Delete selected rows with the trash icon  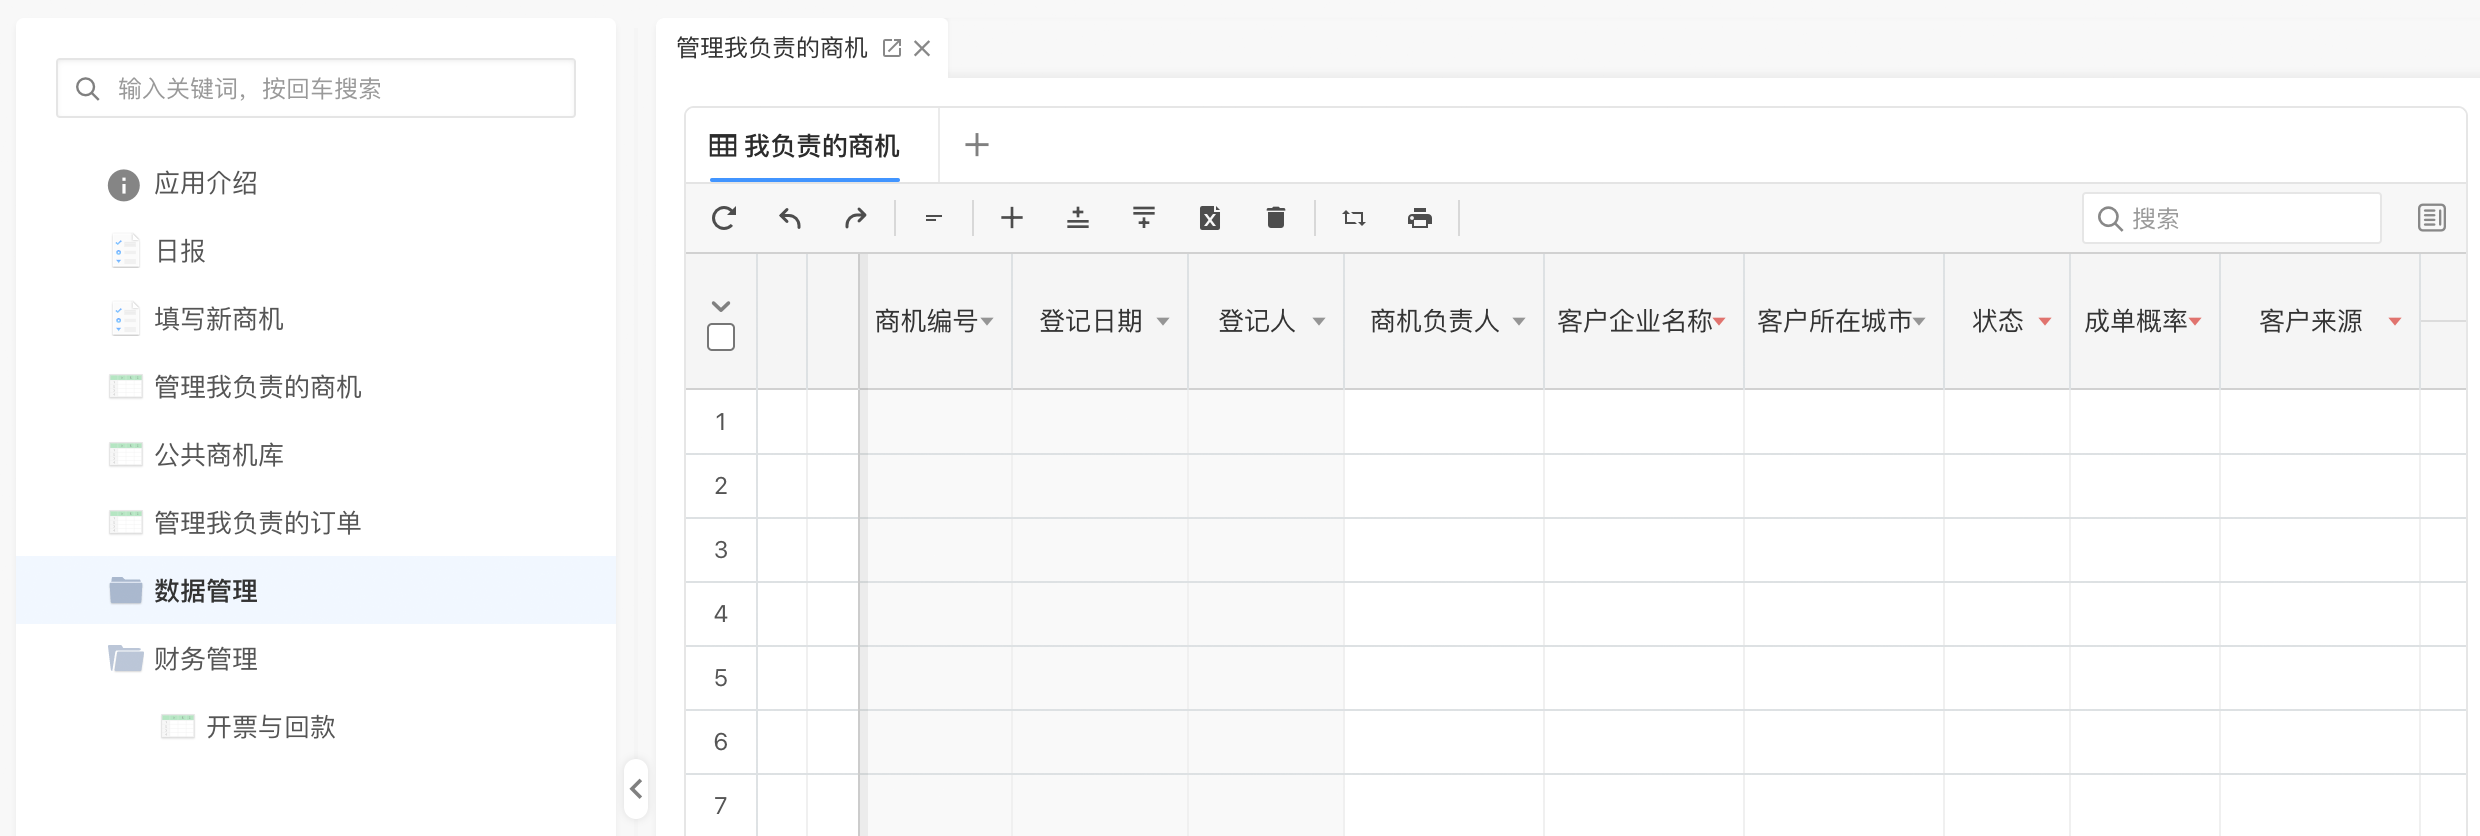tap(1275, 218)
